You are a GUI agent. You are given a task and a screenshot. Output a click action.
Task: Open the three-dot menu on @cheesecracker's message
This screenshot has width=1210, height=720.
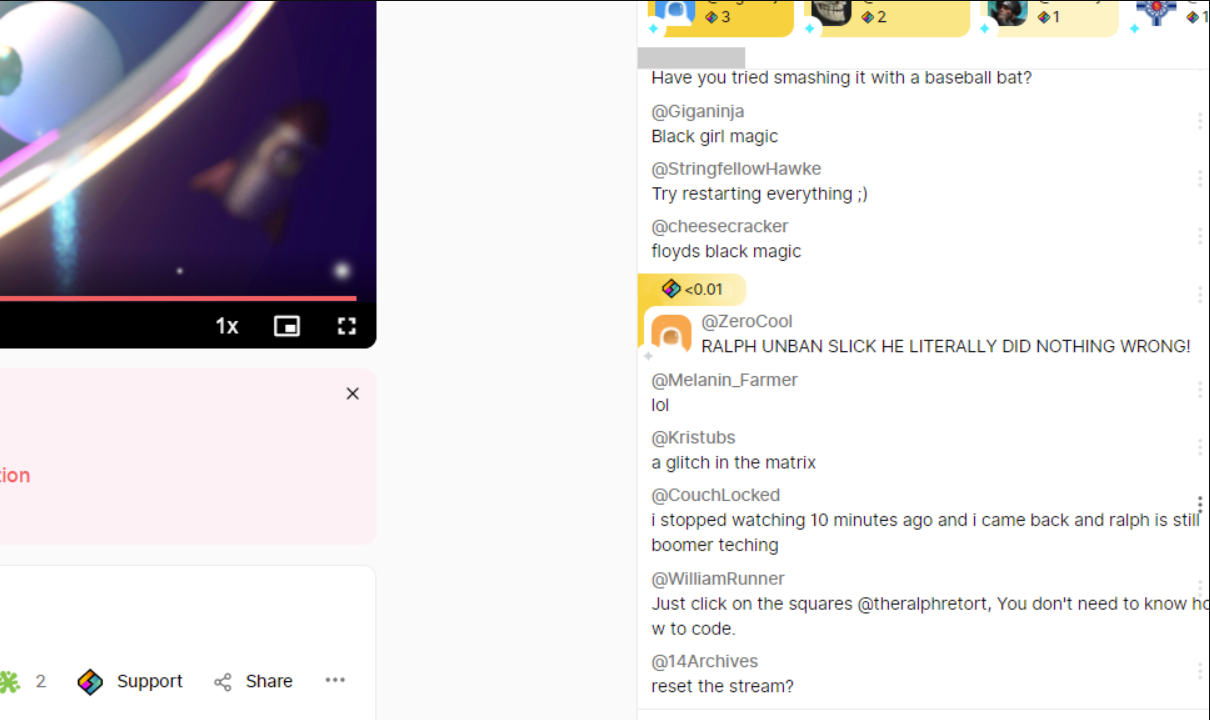coord(1199,236)
